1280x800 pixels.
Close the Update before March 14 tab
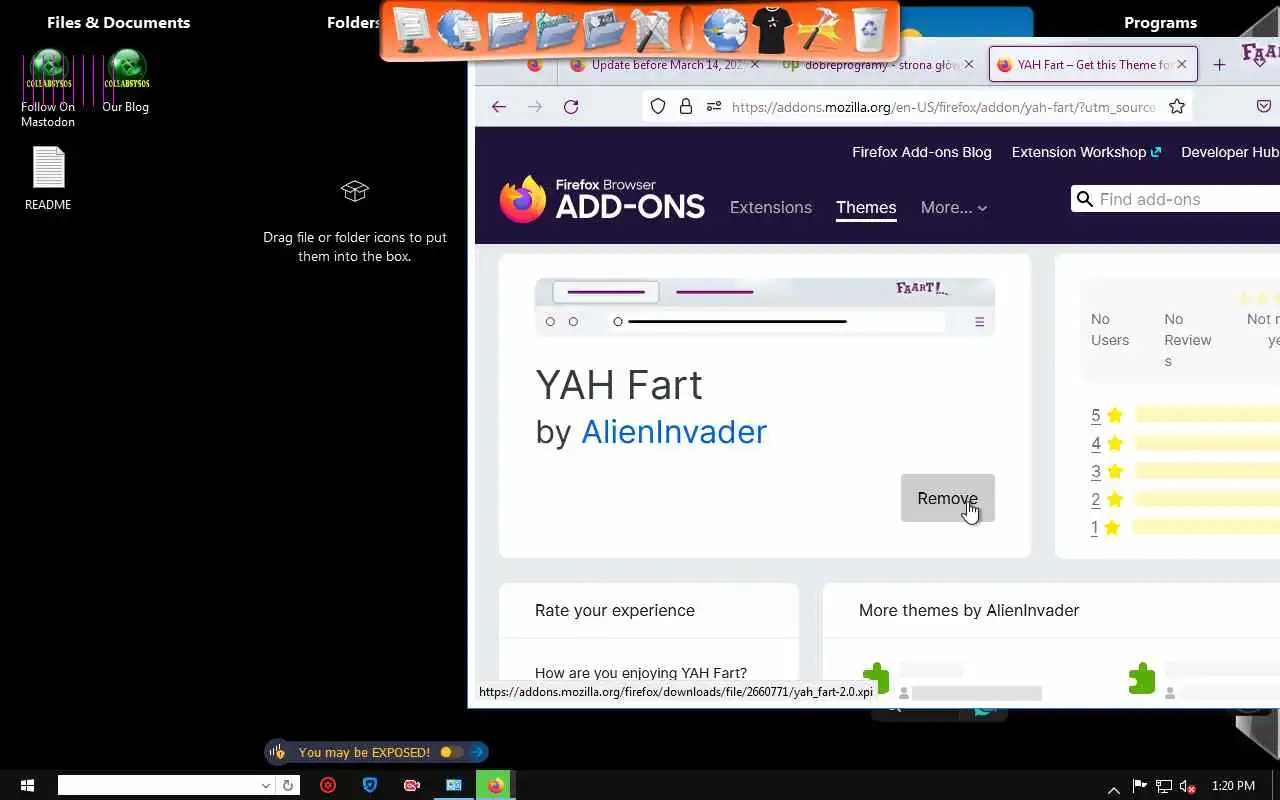tap(755, 64)
